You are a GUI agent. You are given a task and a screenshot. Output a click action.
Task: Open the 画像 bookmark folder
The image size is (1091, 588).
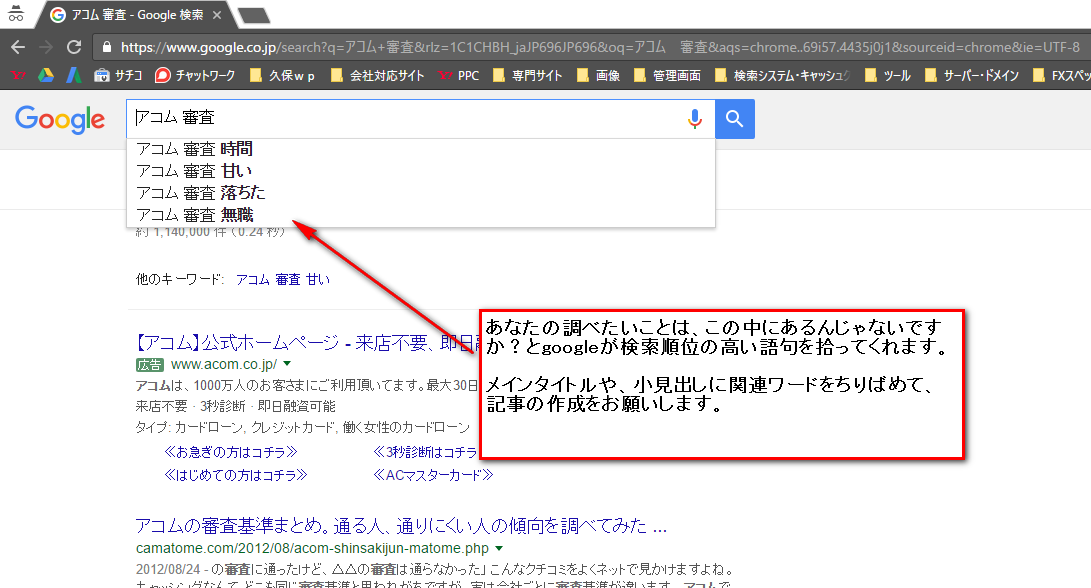pos(598,75)
